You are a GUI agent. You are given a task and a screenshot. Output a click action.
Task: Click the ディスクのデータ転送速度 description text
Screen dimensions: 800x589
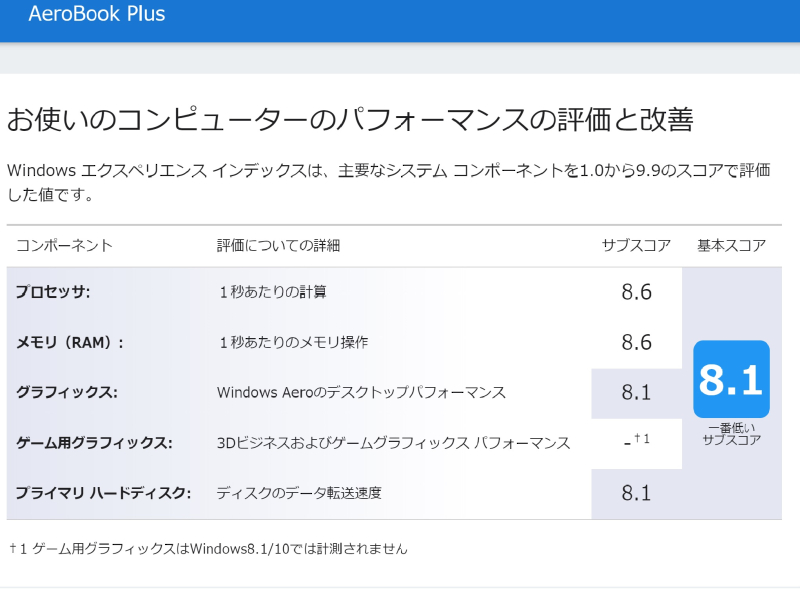[299, 493]
